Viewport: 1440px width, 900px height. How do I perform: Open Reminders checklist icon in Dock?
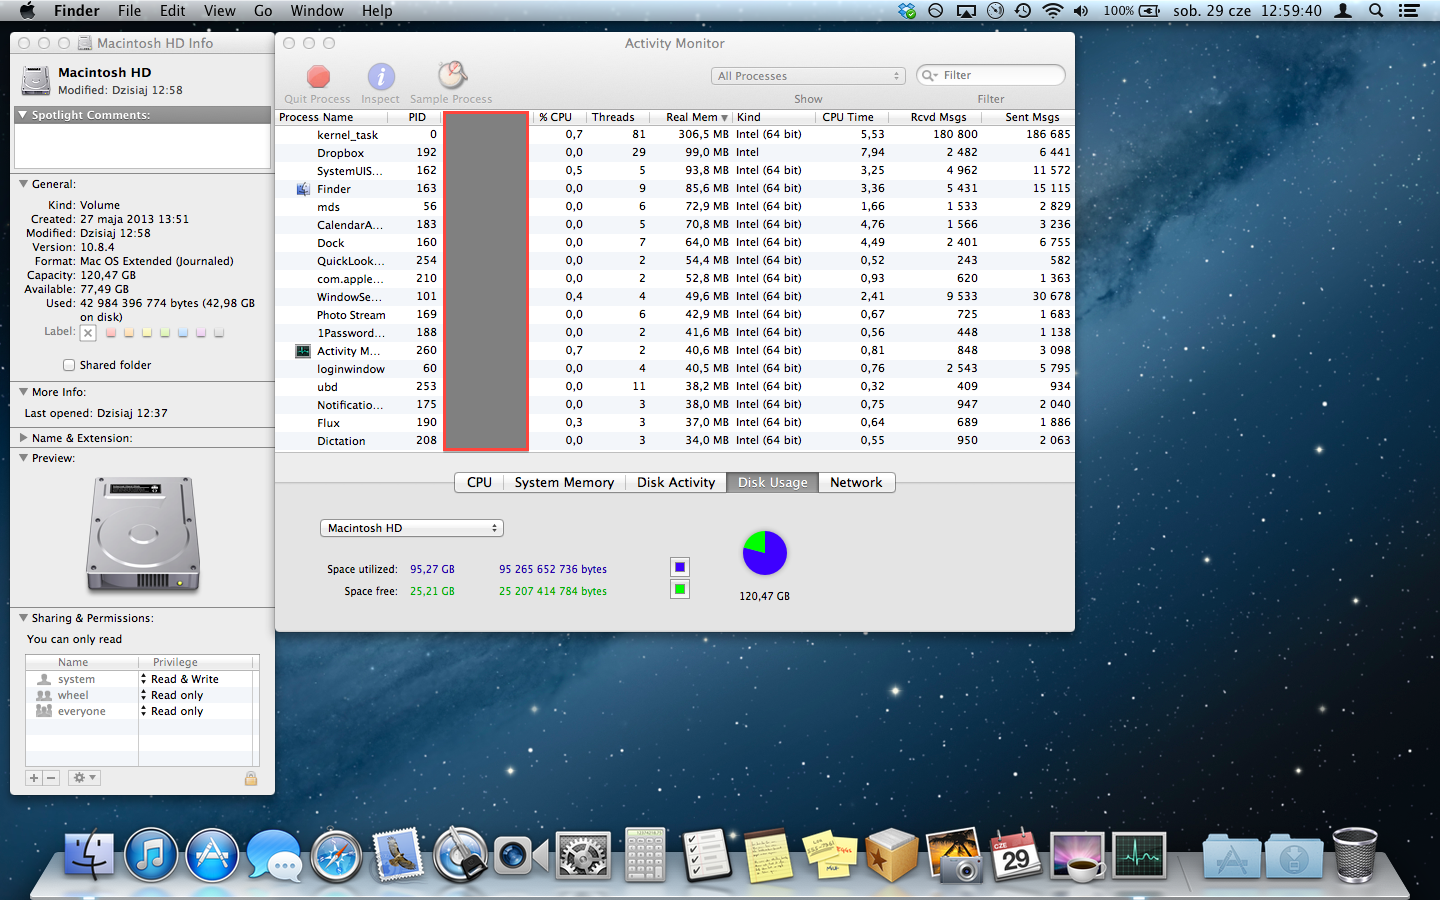pos(707,856)
